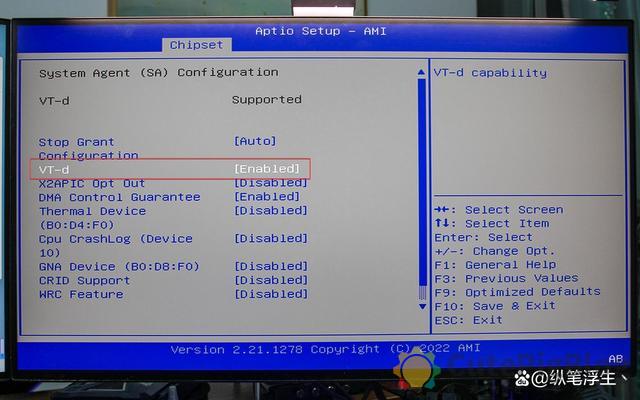Click the +/-: Change Opt. hint
Screen dimensions: 640x400
pos(495,251)
